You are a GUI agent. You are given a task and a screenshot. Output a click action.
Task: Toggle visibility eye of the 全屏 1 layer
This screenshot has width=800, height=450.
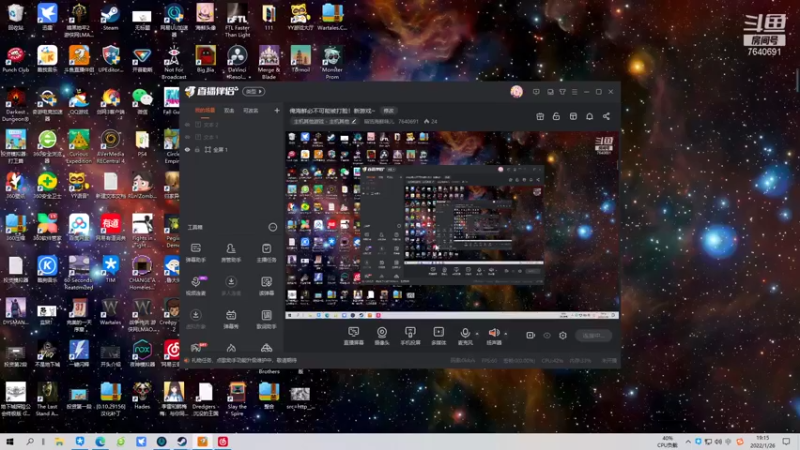pos(187,149)
